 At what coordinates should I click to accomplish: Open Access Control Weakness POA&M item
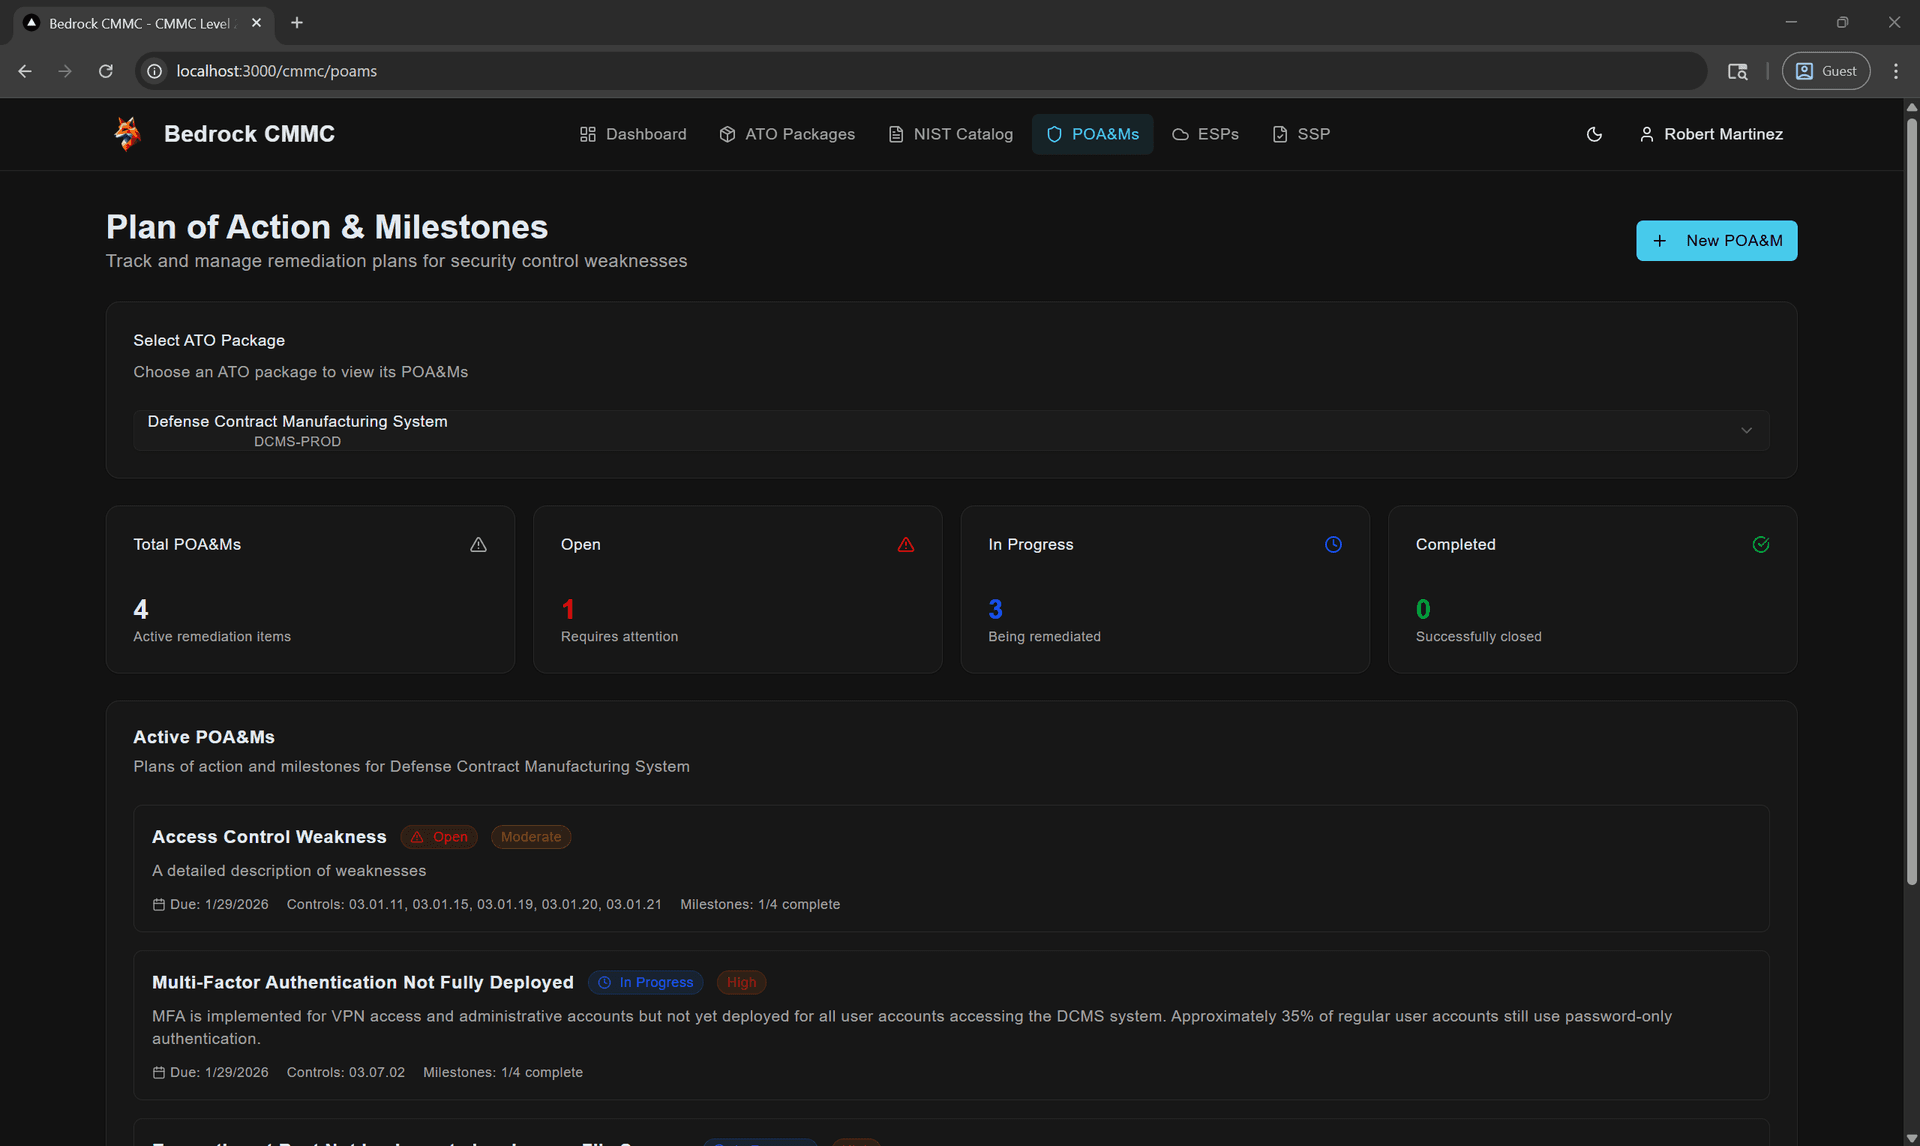[x=269, y=837]
